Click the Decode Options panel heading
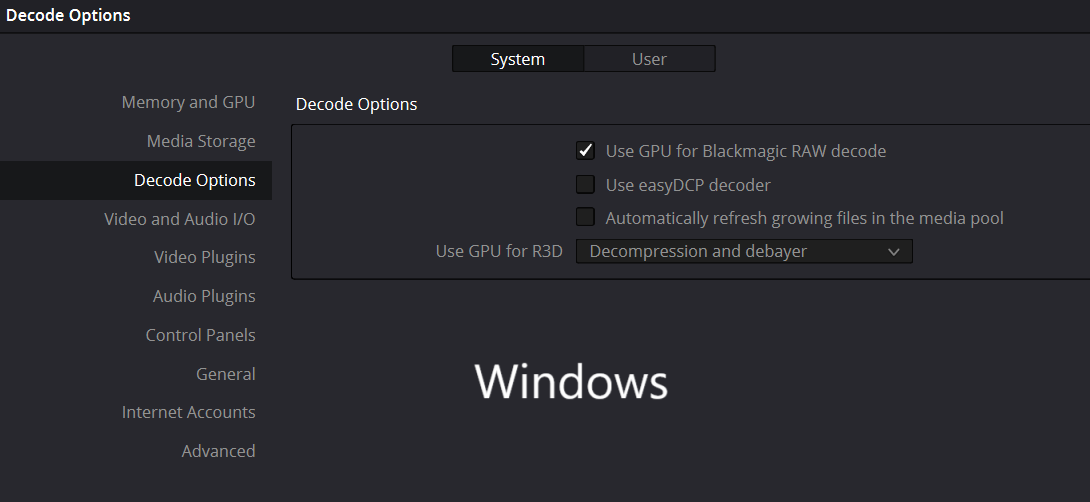The width and height of the screenshot is (1090, 502). [356, 104]
